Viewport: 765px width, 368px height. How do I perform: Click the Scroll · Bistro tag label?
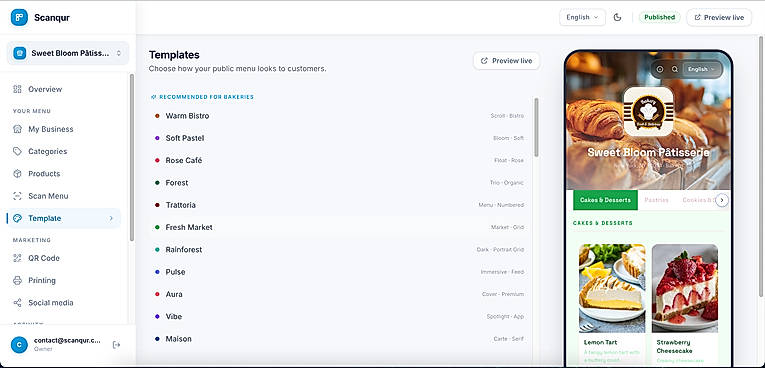tap(507, 116)
